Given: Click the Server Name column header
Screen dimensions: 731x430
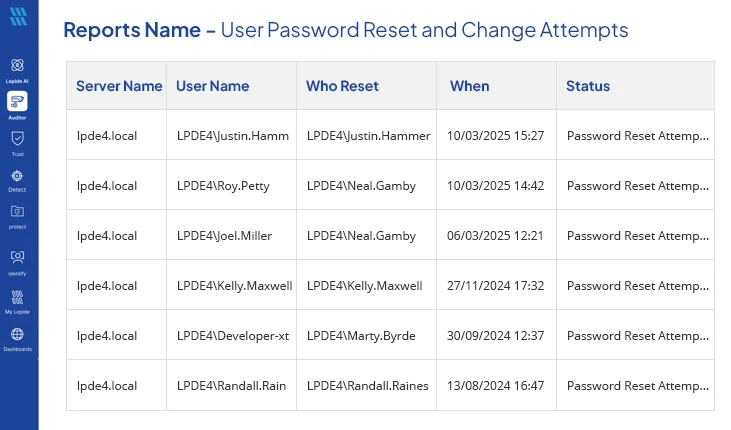Looking at the screenshot, I should click(x=119, y=86).
